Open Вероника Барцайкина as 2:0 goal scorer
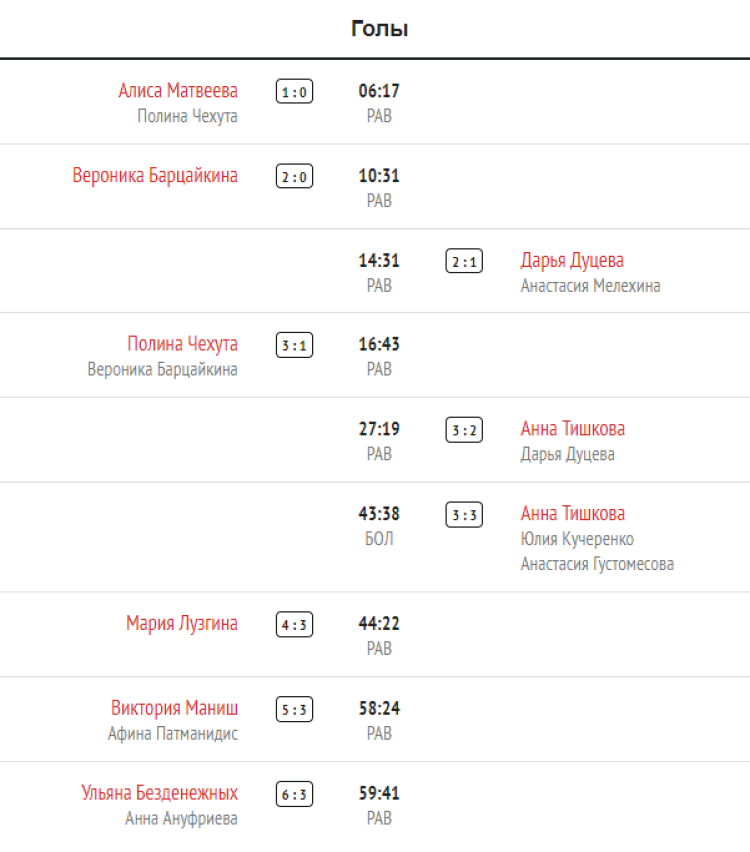This screenshot has width=750, height=852. click(155, 176)
